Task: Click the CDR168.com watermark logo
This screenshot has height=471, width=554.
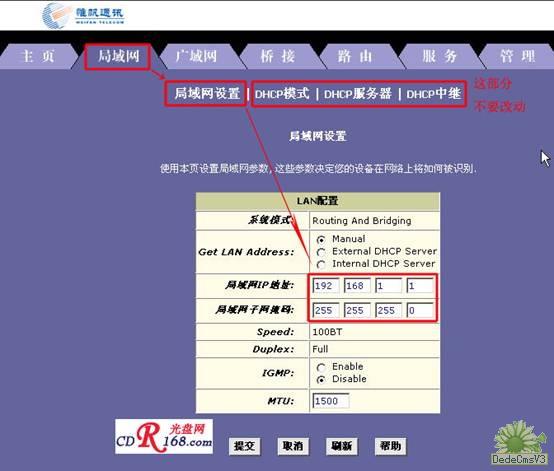Action: coord(164,437)
